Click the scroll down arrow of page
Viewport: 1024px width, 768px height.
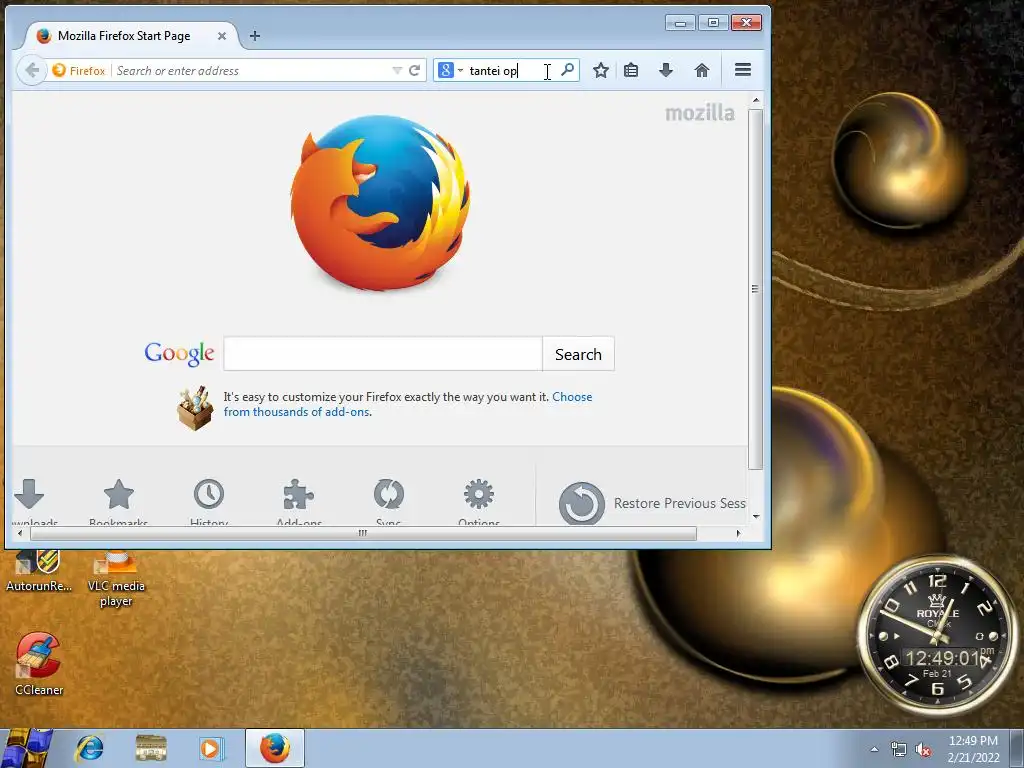click(x=756, y=517)
